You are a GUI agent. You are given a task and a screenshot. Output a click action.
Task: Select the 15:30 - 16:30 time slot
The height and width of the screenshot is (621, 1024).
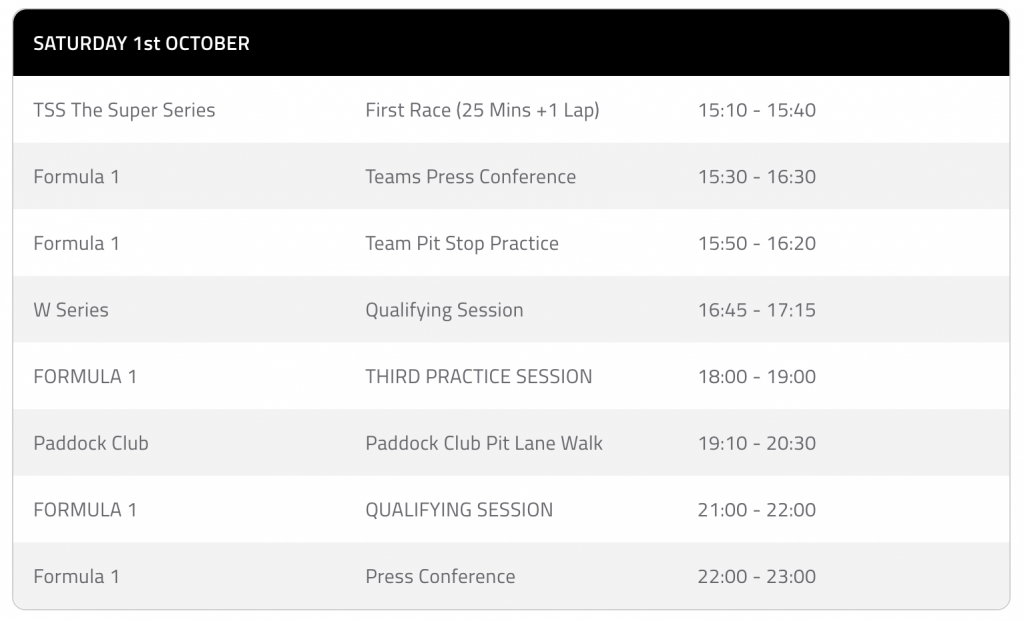pos(756,176)
